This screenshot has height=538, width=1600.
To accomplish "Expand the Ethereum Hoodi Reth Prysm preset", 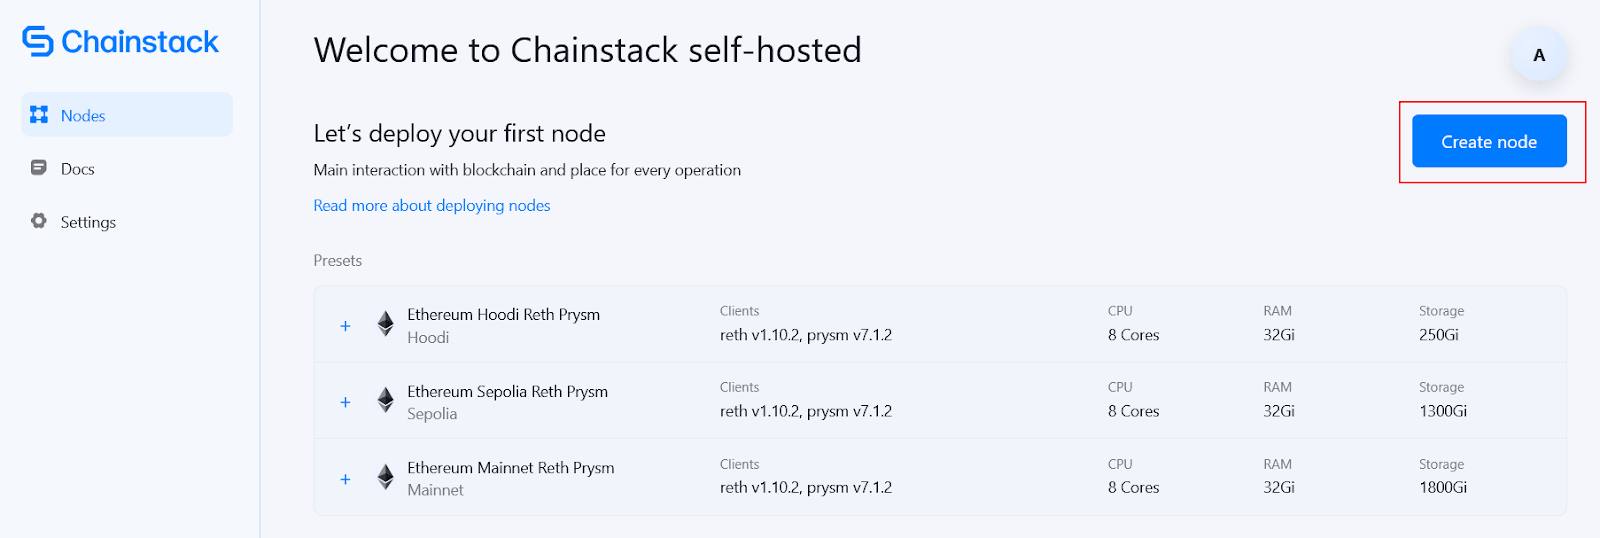I will coord(345,326).
